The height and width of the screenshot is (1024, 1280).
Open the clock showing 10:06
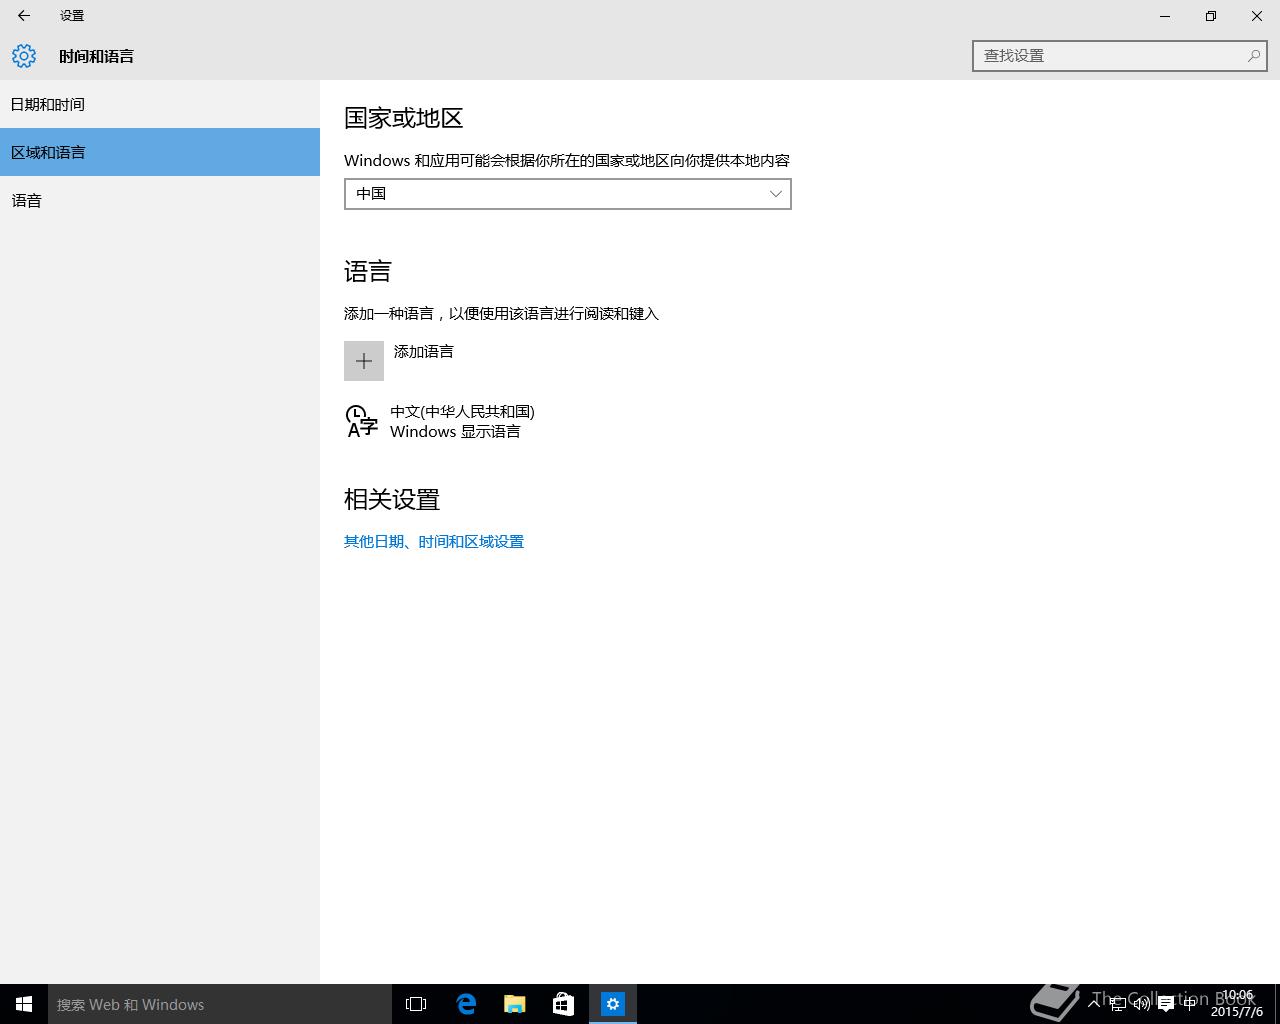(1237, 1004)
